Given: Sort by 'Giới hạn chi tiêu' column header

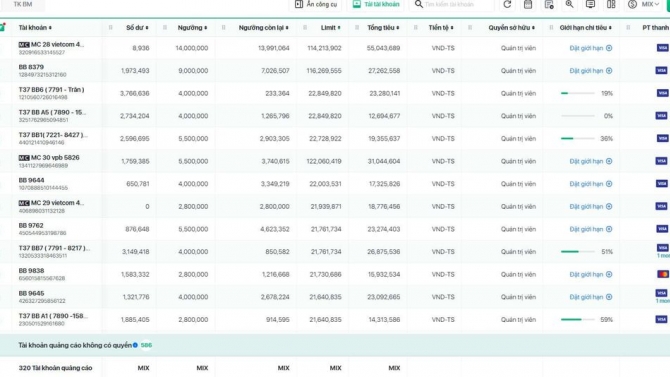Looking at the screenshot, I should pos(585,28).
